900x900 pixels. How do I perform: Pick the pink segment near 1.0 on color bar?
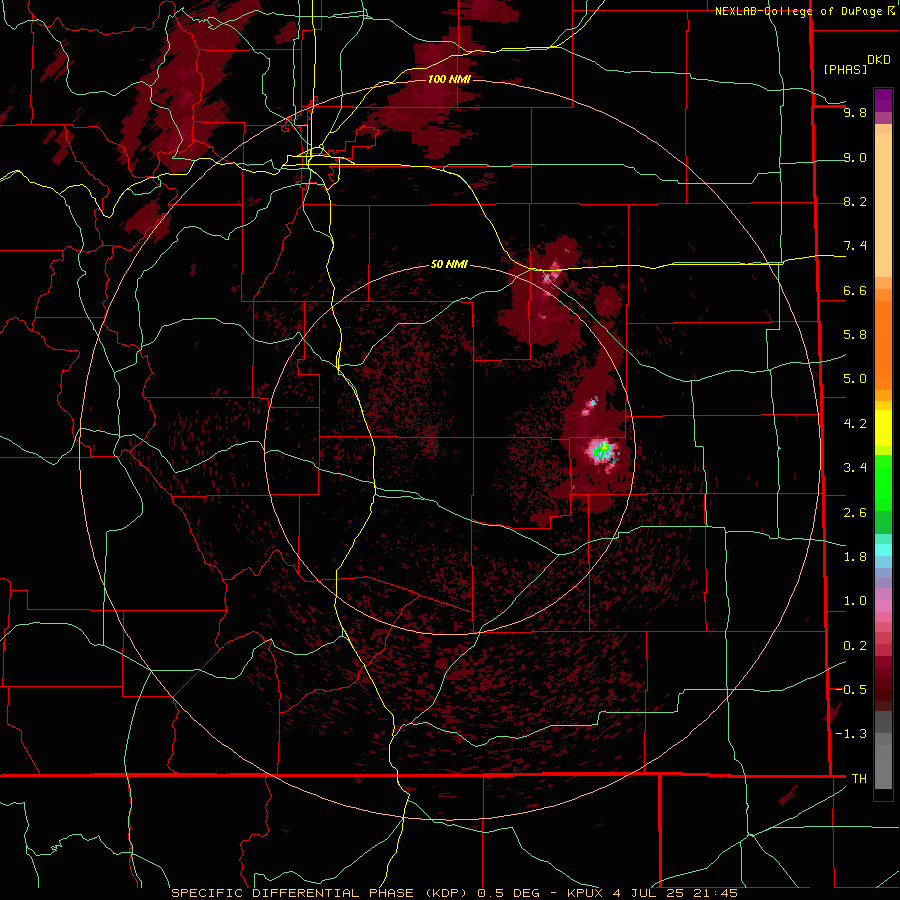[883, 606]
